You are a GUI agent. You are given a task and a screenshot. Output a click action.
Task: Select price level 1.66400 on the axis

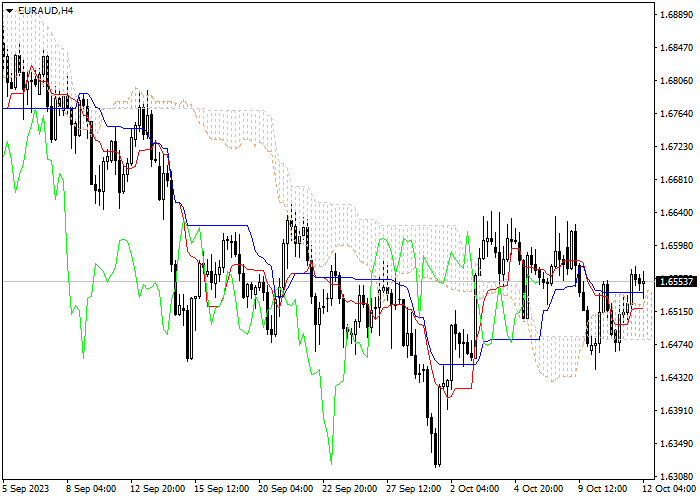(676, 213)
